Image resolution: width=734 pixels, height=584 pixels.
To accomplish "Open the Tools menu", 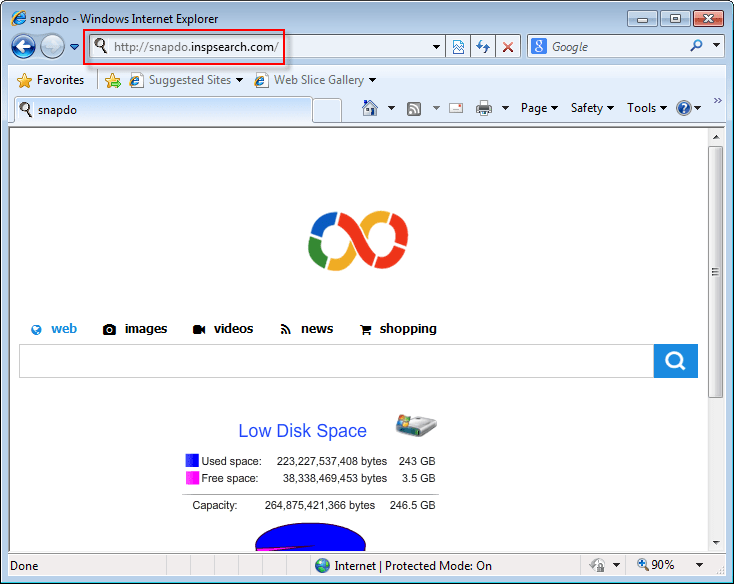I will 647,108.
